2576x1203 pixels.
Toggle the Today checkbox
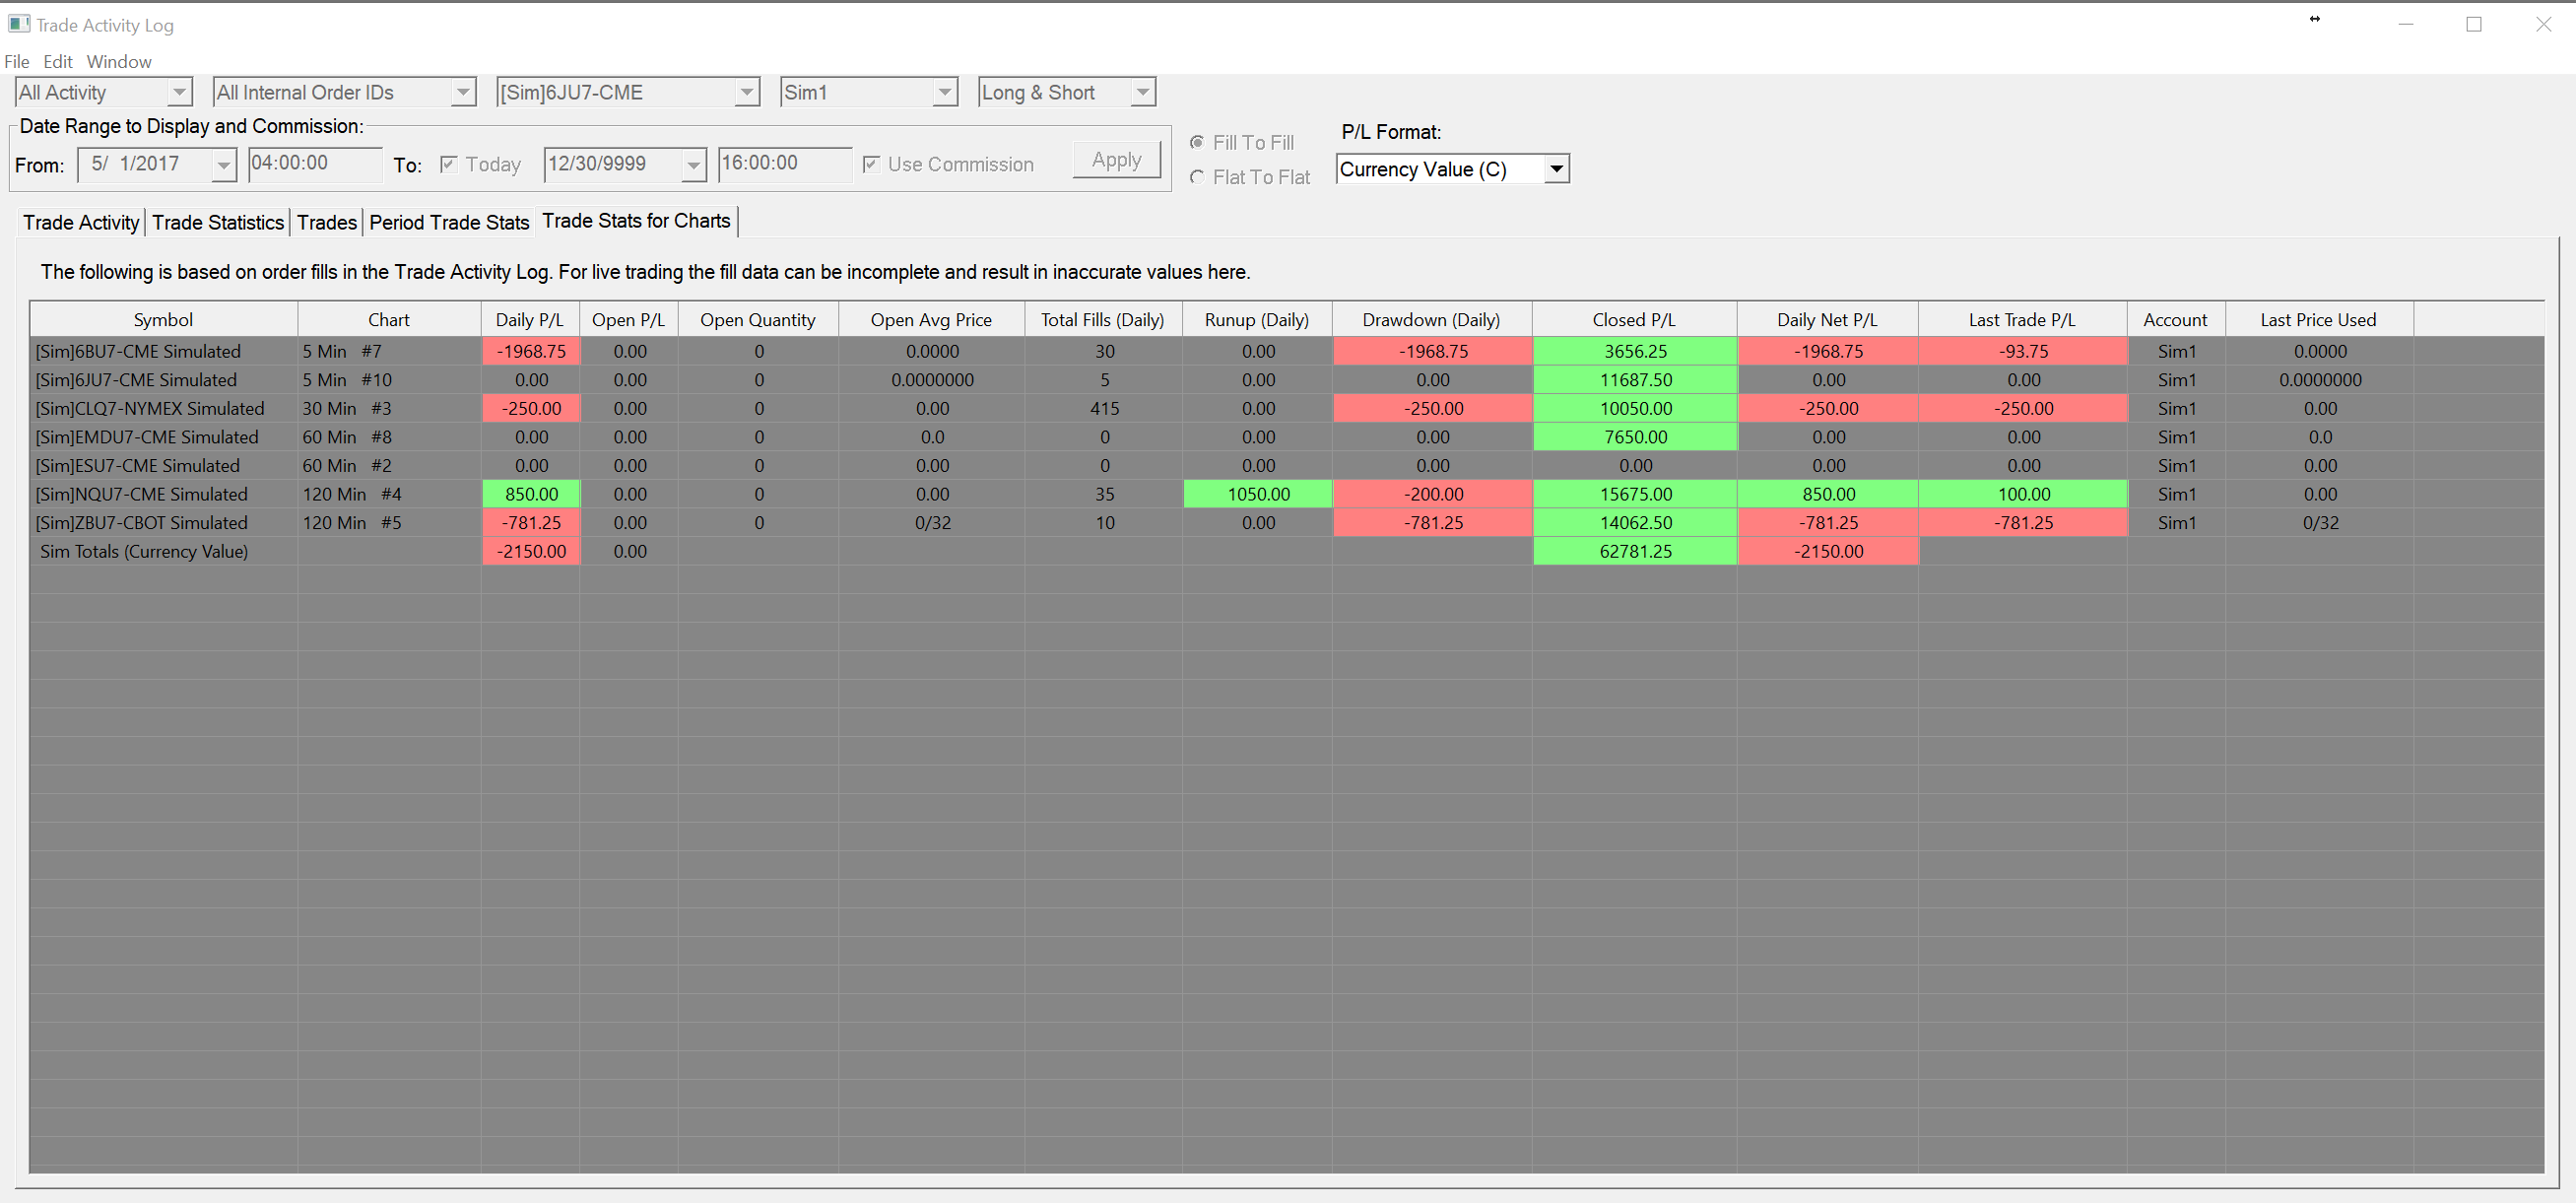click(x=449, y=164)
